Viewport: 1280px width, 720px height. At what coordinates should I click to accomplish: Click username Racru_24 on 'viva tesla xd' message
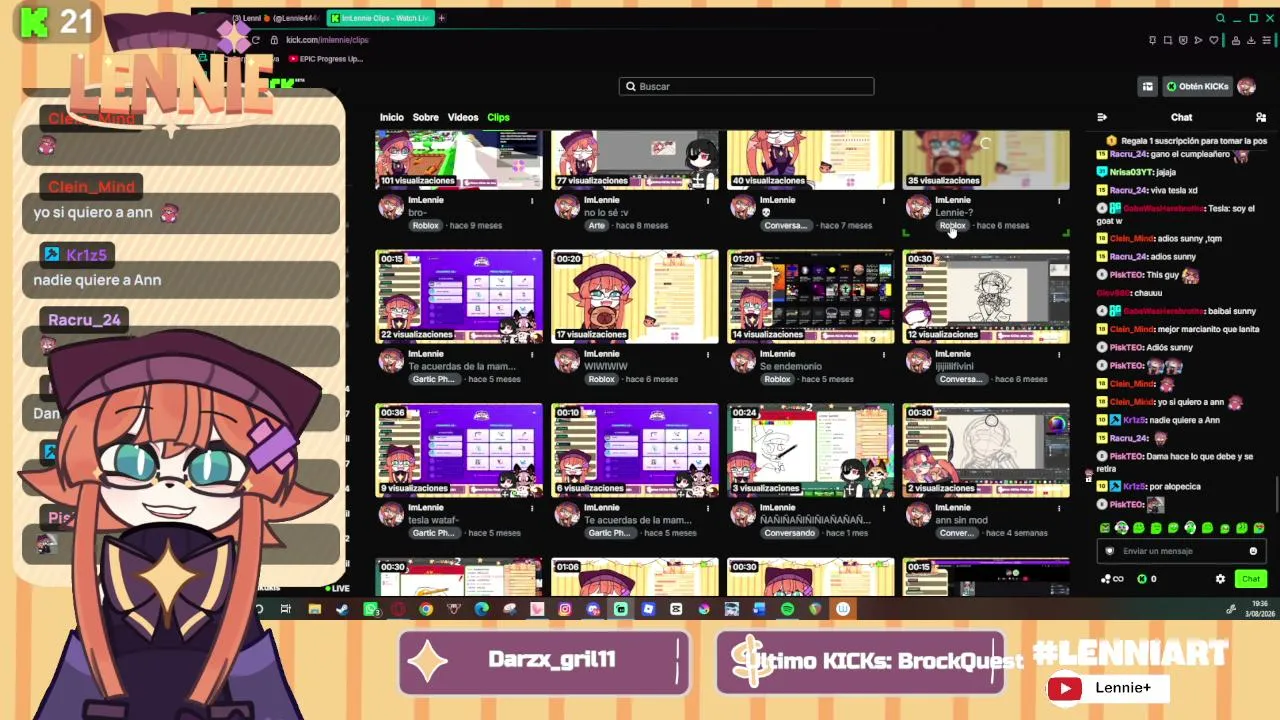[1128, 191]
